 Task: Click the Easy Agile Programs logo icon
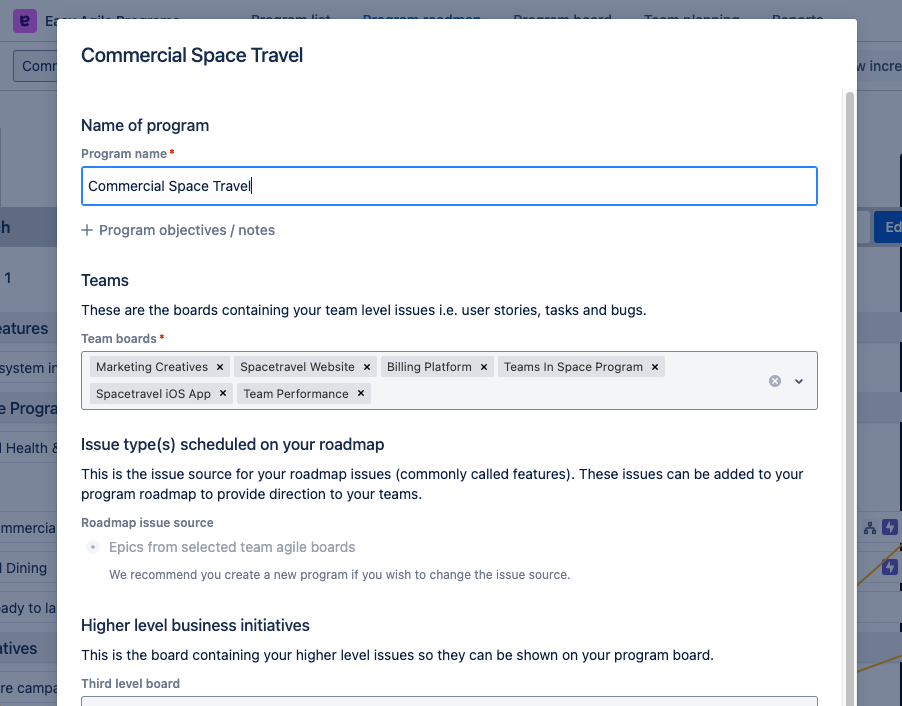coord(23,20)
